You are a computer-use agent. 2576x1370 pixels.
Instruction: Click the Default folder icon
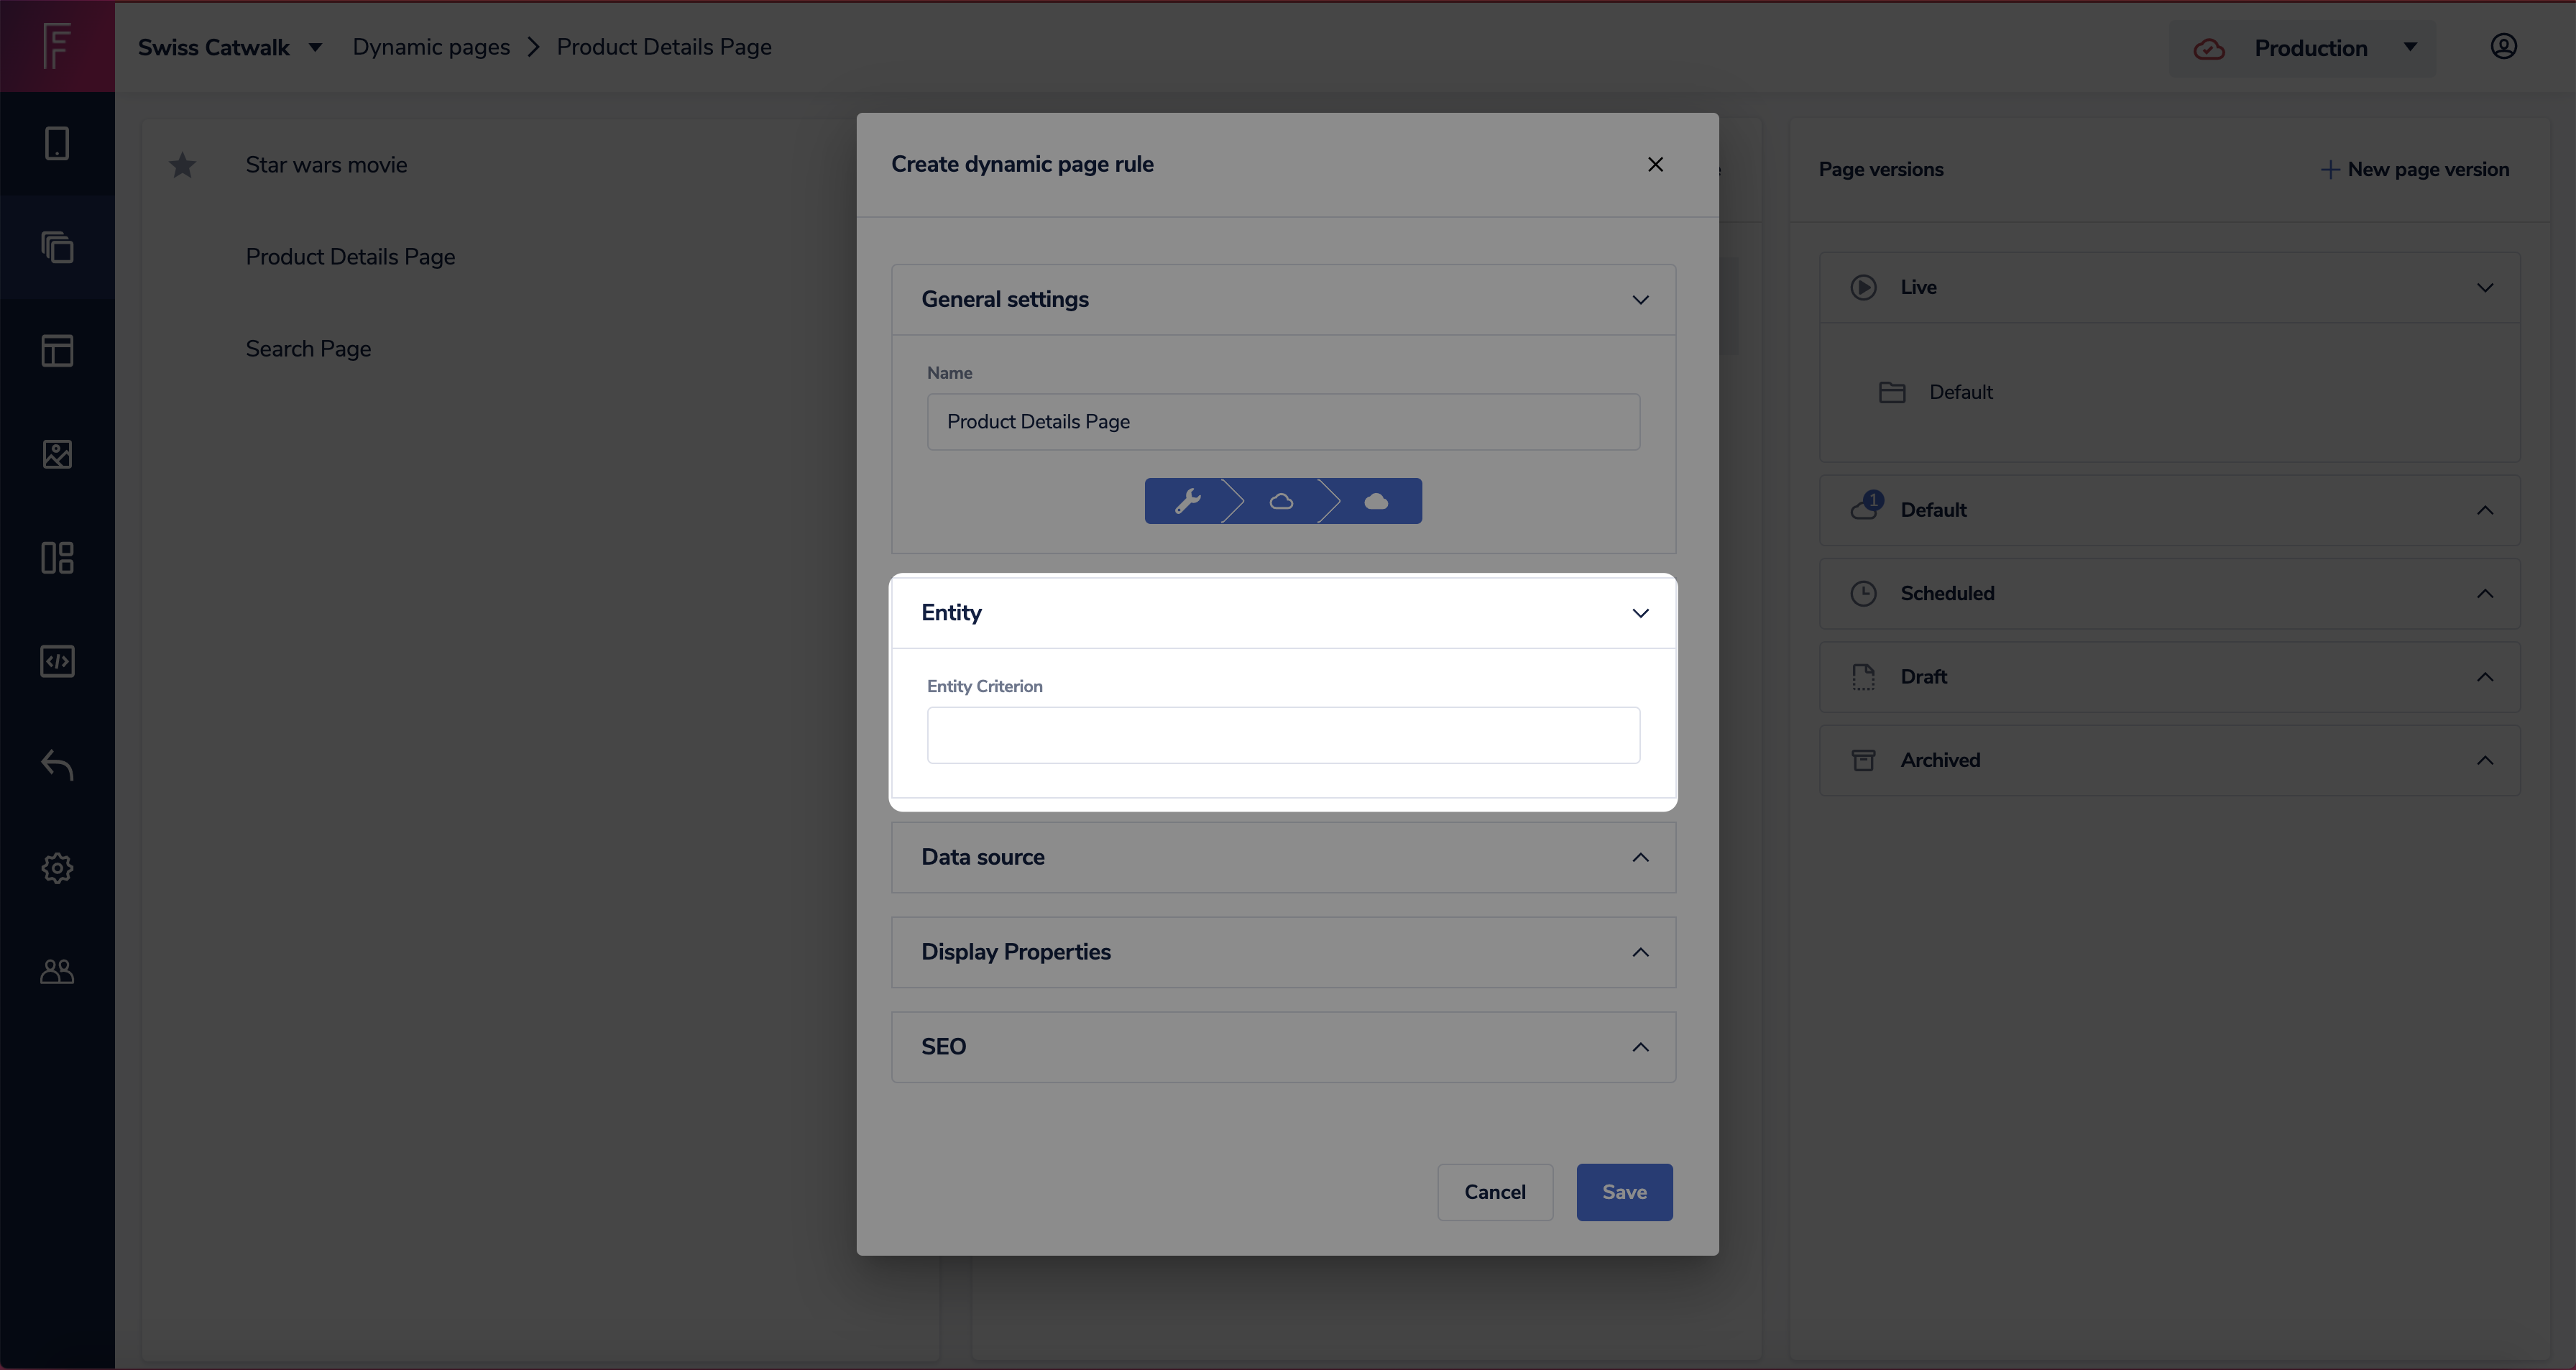tap(1892, 392)
